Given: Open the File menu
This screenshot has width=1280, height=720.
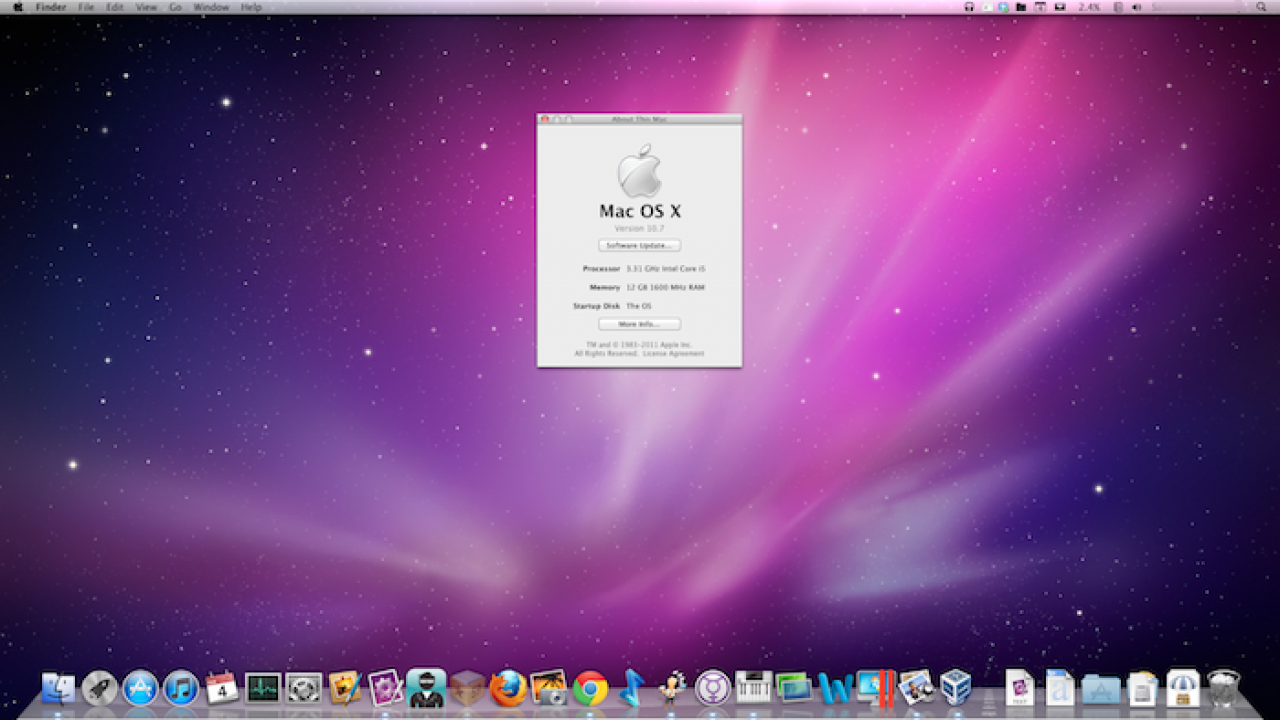Looking at the screenshot, I should click(87, 7).
